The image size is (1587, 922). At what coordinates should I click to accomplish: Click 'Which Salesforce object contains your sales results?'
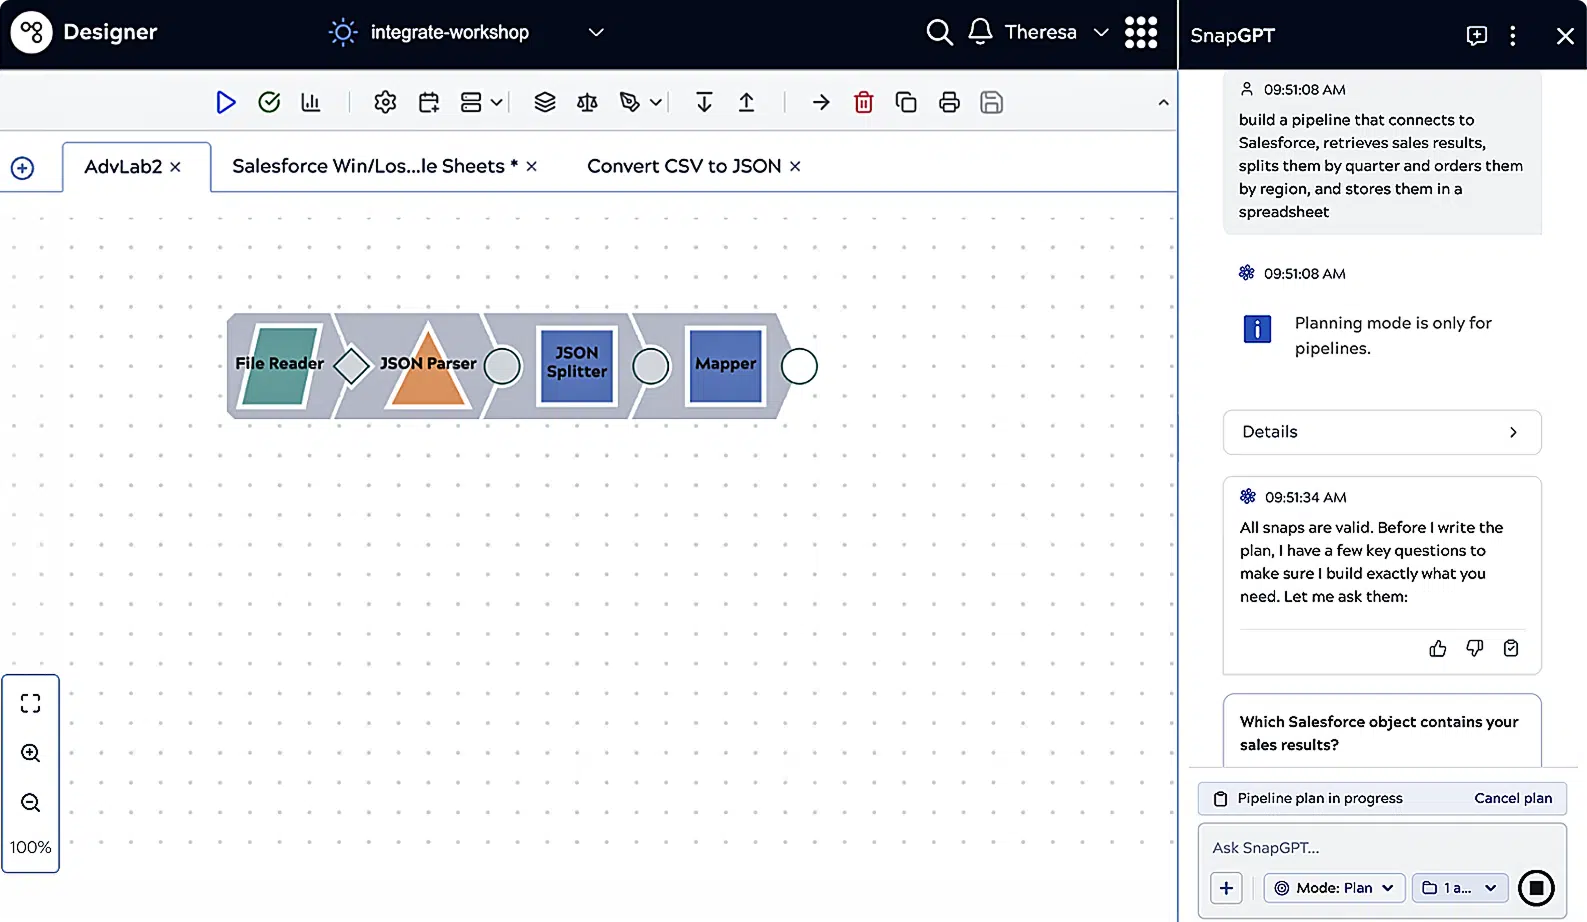[1379, 733]
